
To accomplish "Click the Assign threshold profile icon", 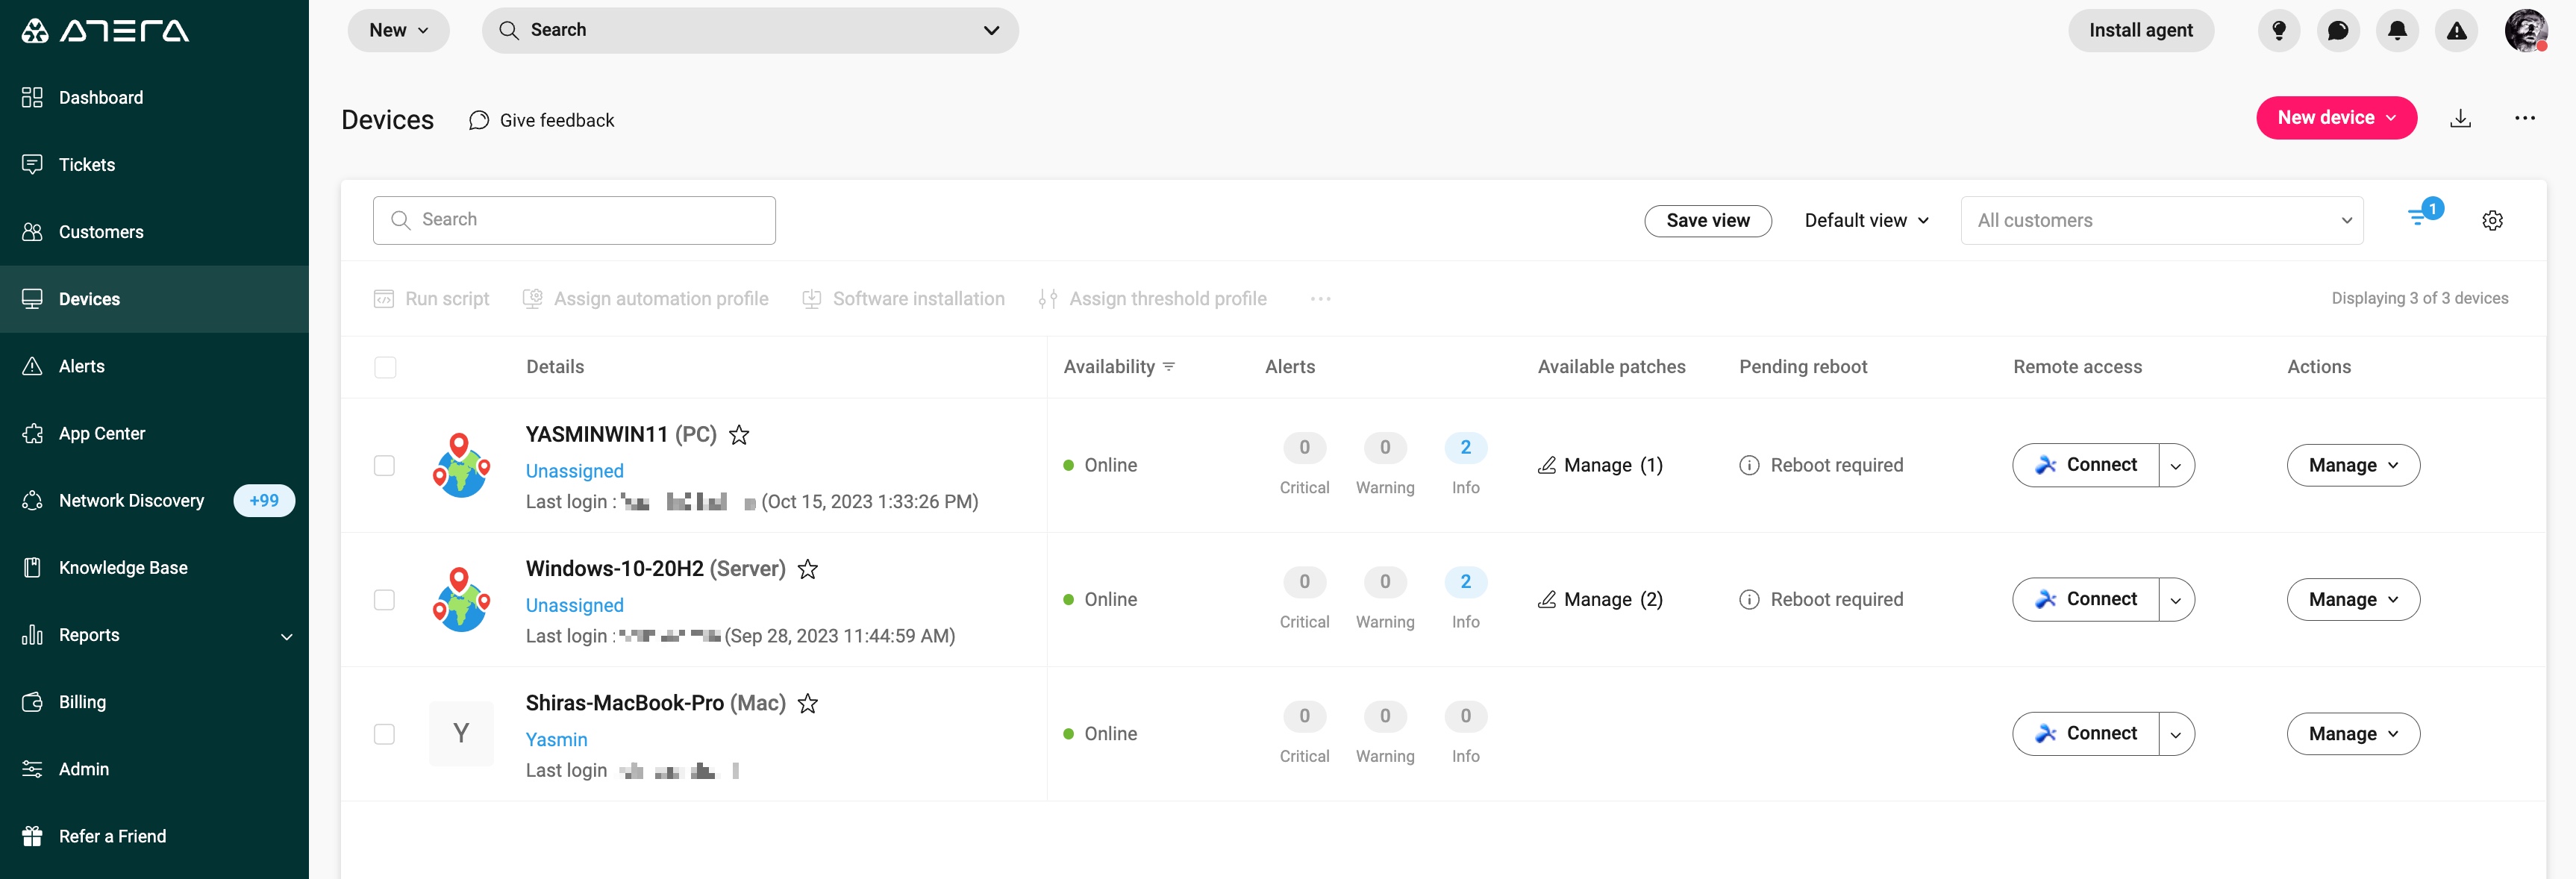I will point(1047,298).
